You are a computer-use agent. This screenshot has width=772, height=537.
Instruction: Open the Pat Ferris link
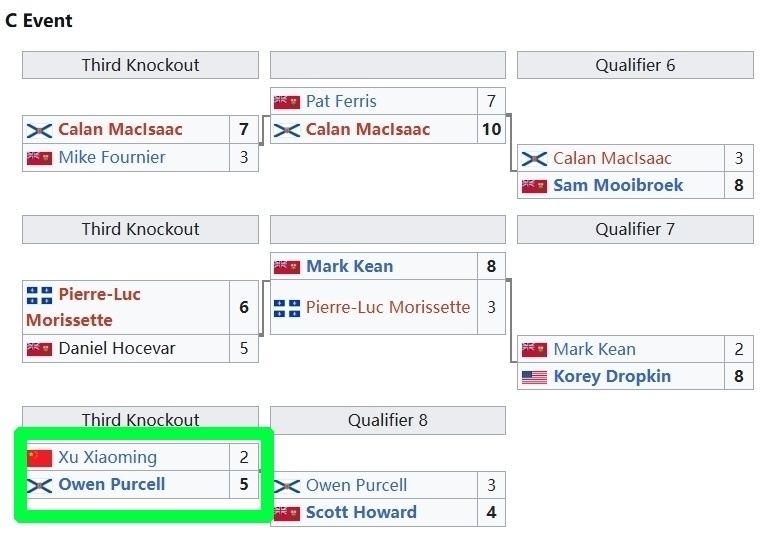click(x=341, y=102)
